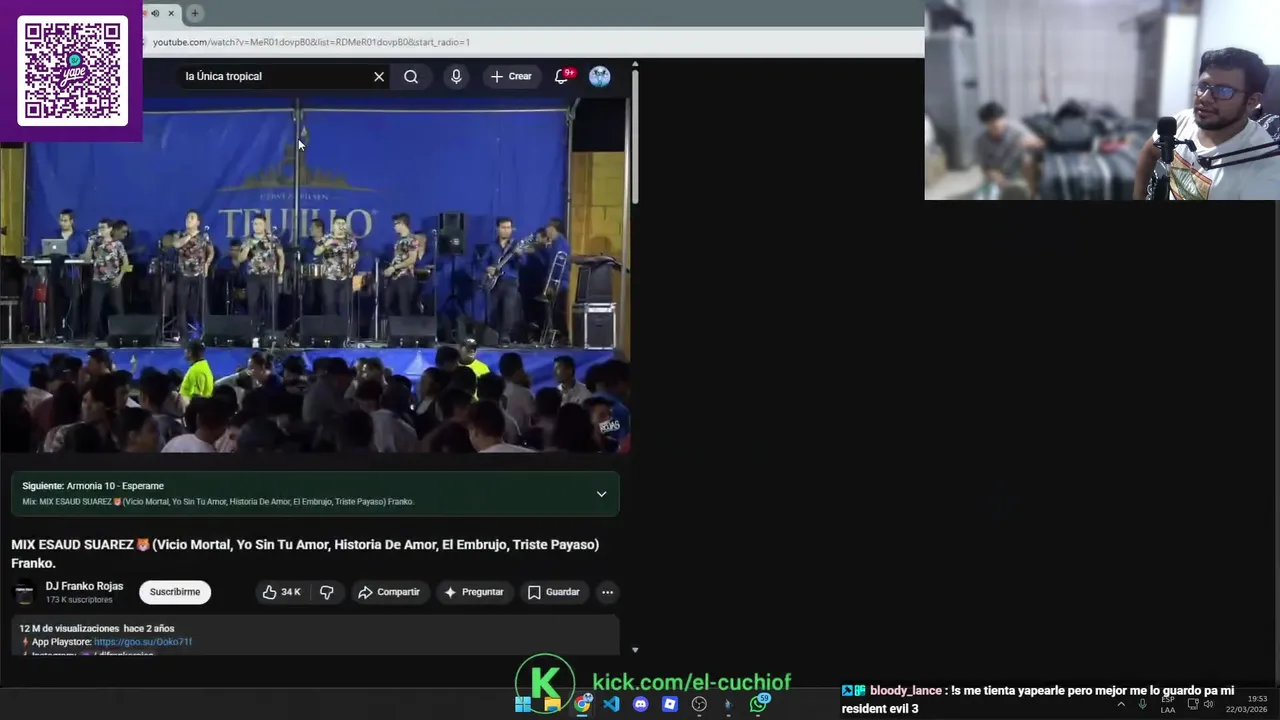Open File Explorer from taskbar
The width and height of the screenshot is (1280, 720).
coord(552,704)
